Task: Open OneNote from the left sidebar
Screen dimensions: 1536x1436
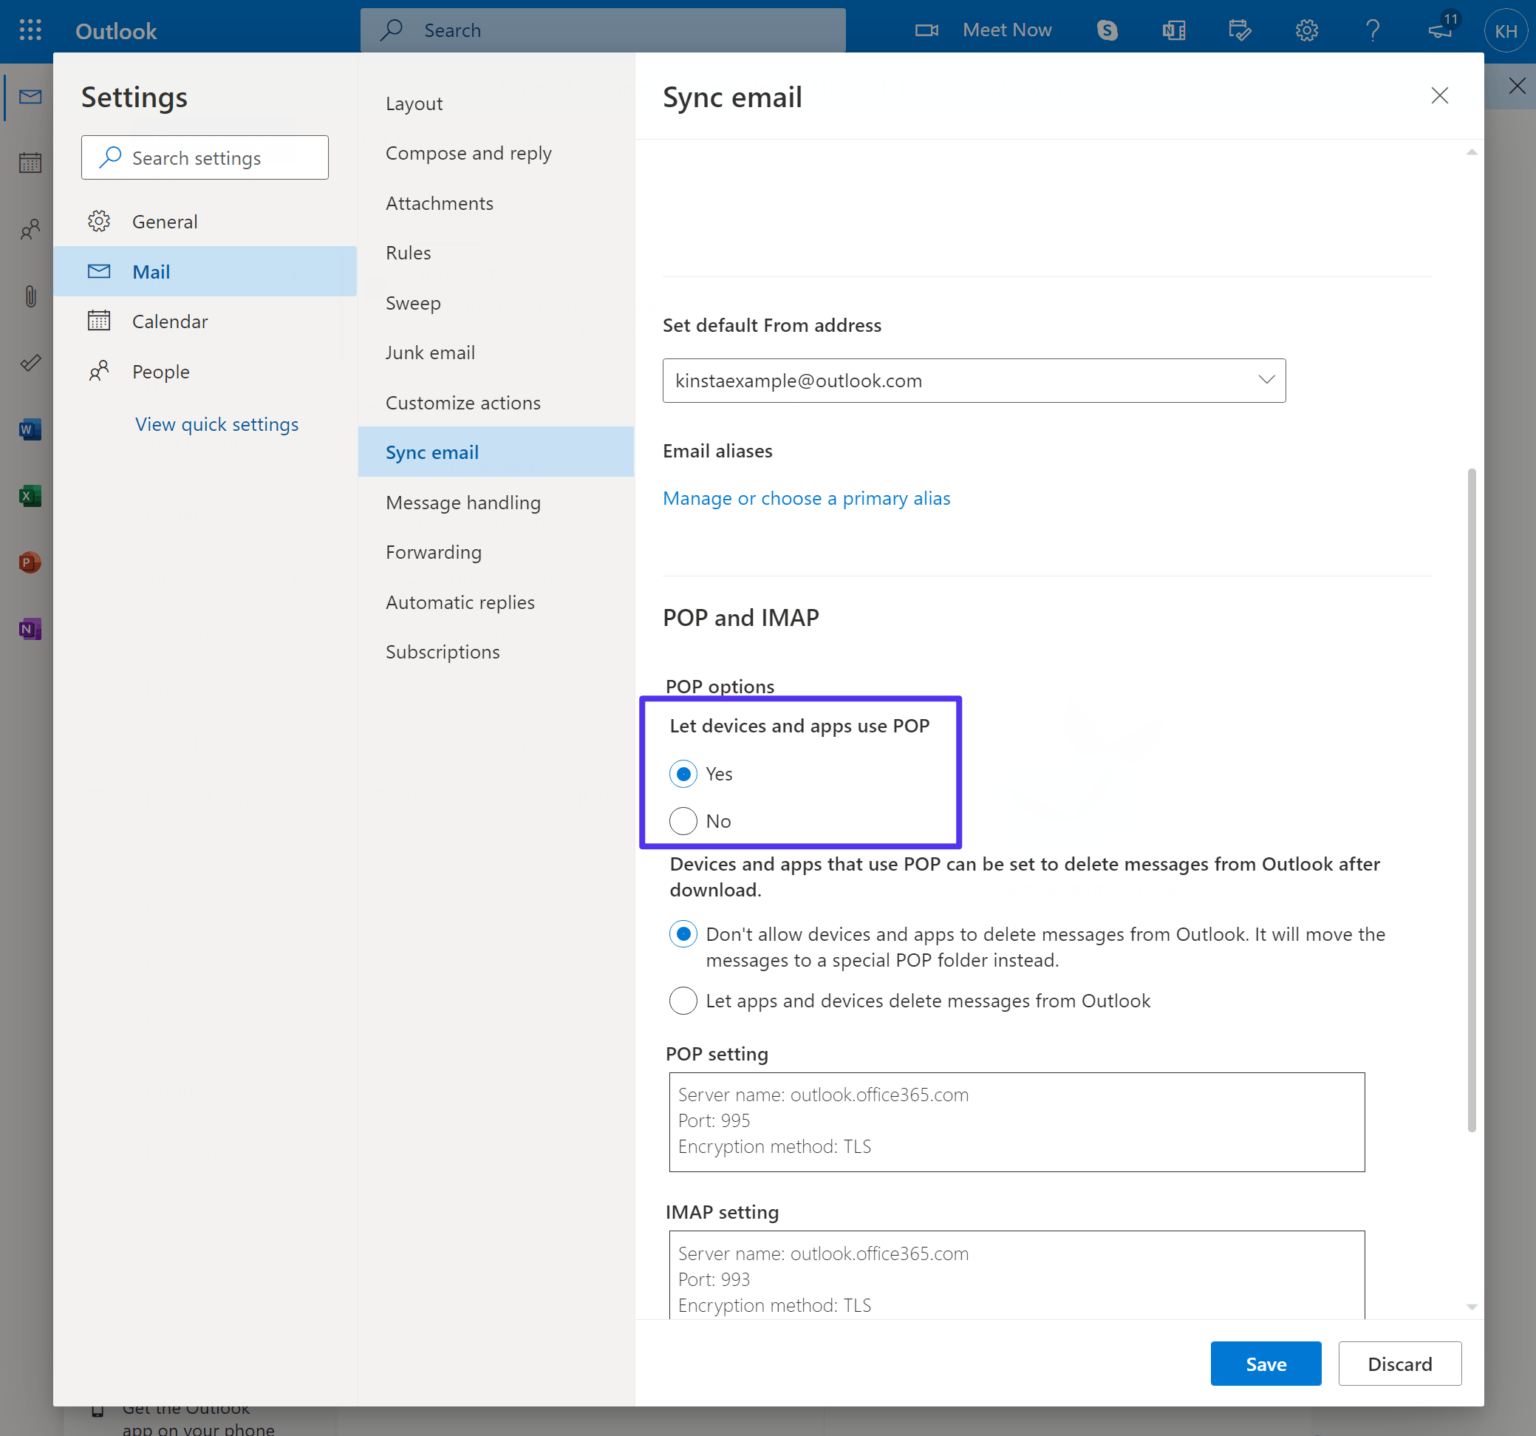Action: (29, 629)
